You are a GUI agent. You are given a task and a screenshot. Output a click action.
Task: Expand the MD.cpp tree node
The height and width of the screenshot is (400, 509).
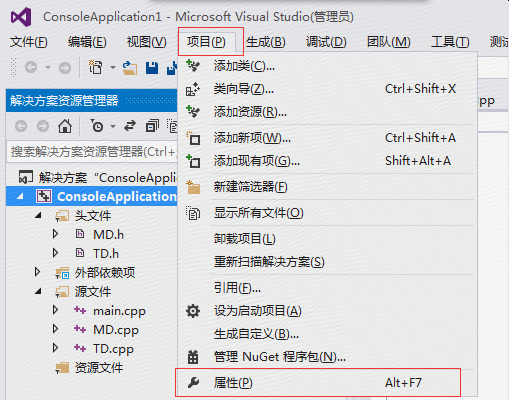click(56, 329)
